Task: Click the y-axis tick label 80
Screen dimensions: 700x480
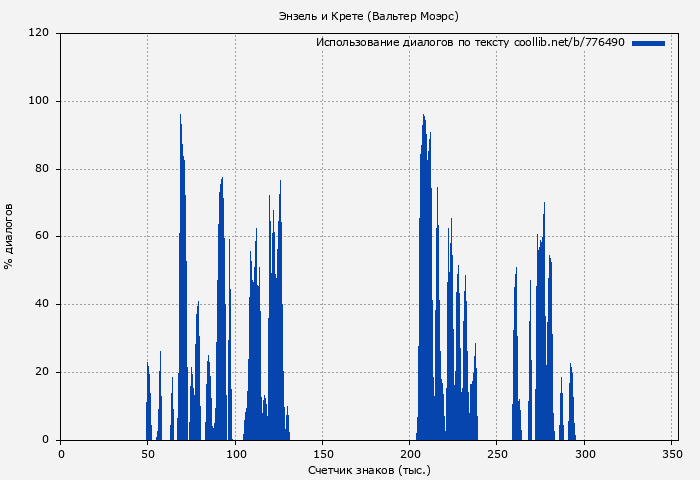Action: coord(42,169)
